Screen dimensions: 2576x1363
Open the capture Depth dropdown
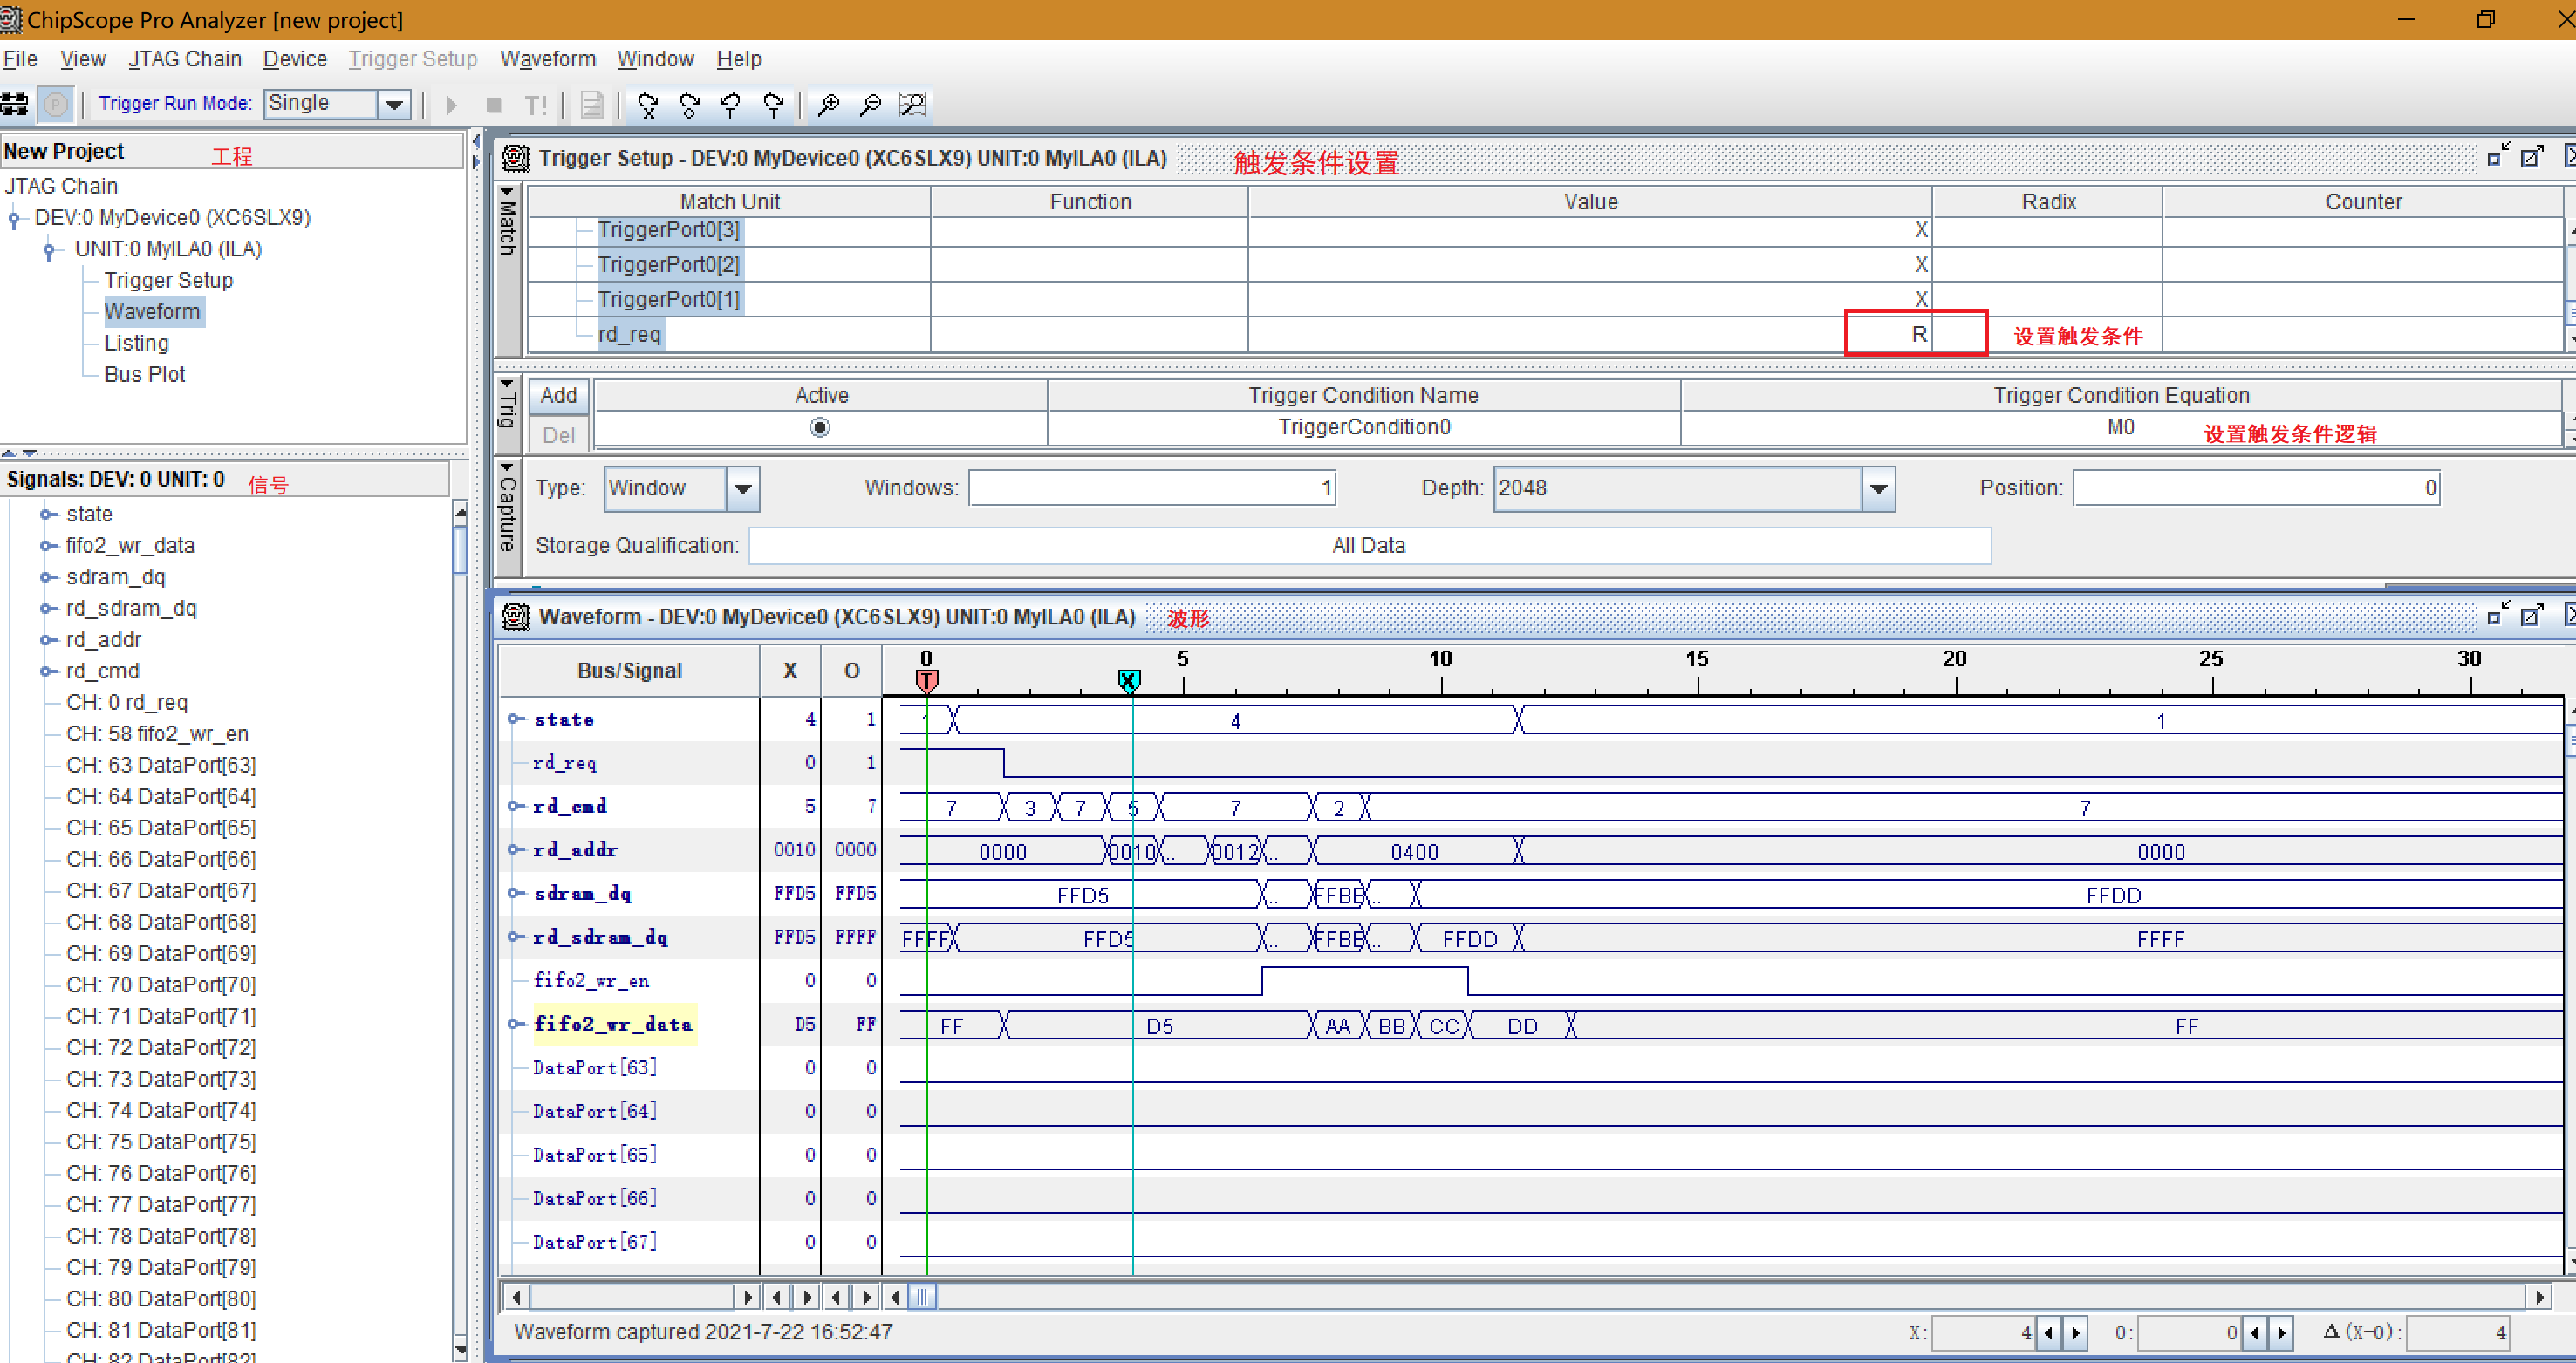pyautogui.click(x=1878, y=489)
